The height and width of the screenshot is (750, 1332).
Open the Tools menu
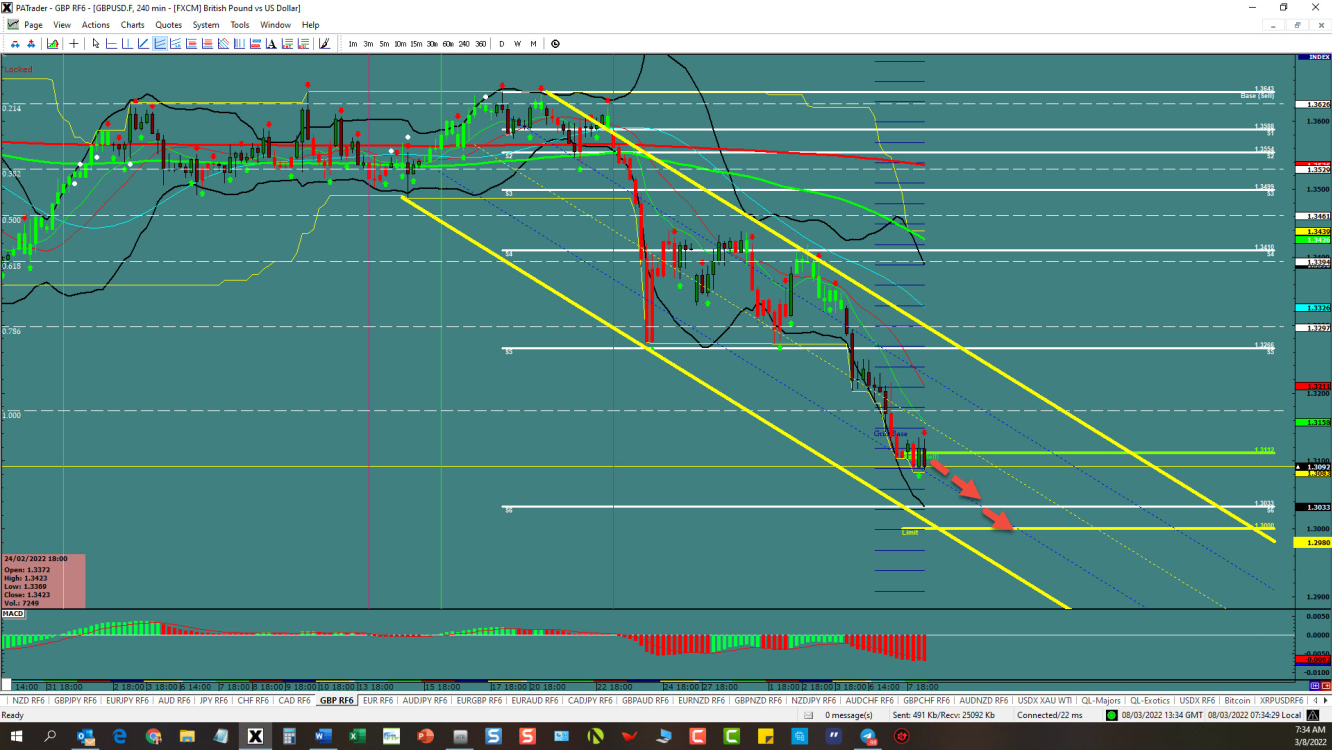pyautogui.click(x=240, y=24)
